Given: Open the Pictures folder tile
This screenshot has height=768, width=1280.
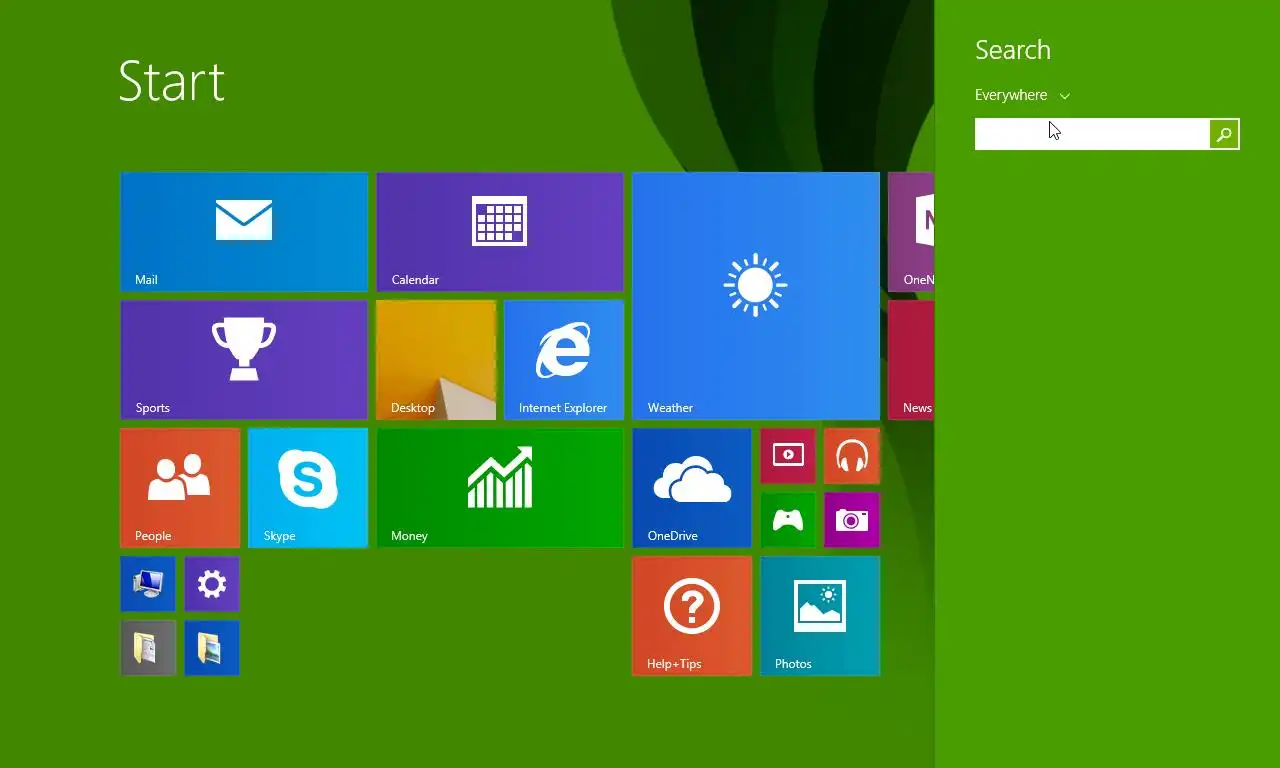Looking at the screenshot, I should tap(212, 648).
